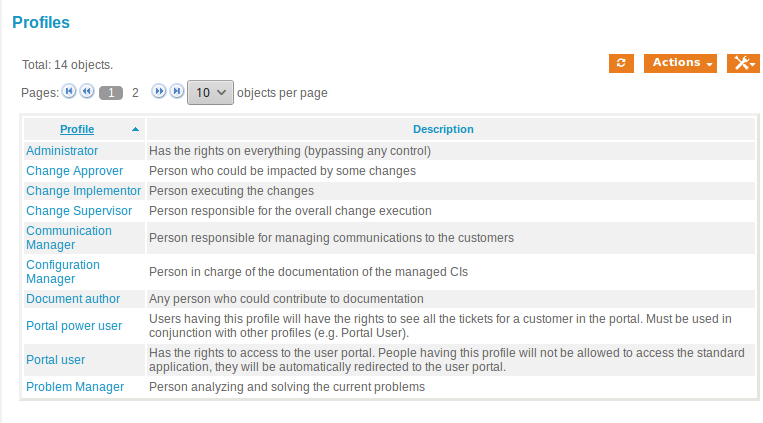Sort by the Profile column header
The image size is (763, 423).
(77, 129)
